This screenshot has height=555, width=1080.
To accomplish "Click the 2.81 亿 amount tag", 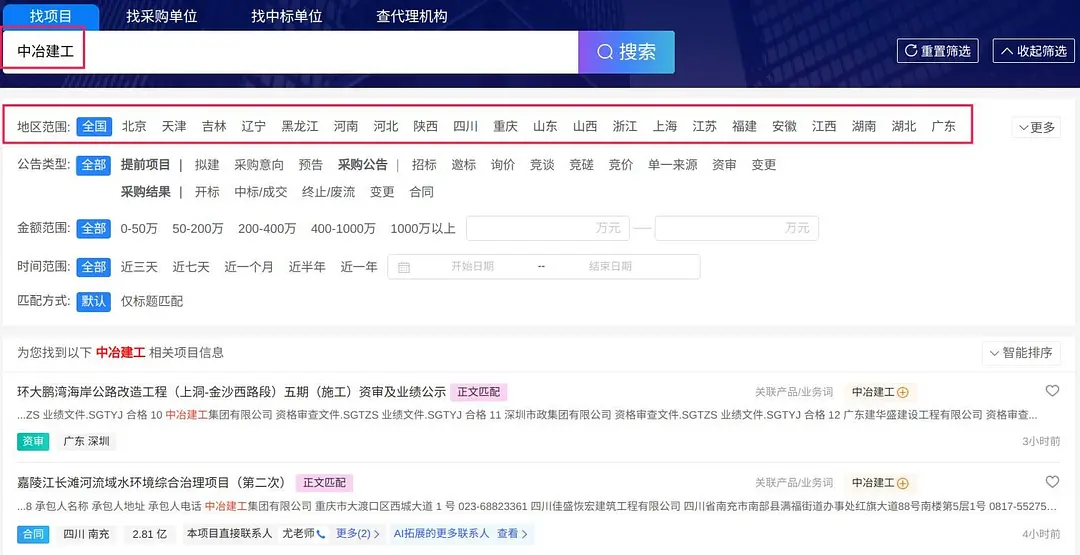I will (150, 534).
